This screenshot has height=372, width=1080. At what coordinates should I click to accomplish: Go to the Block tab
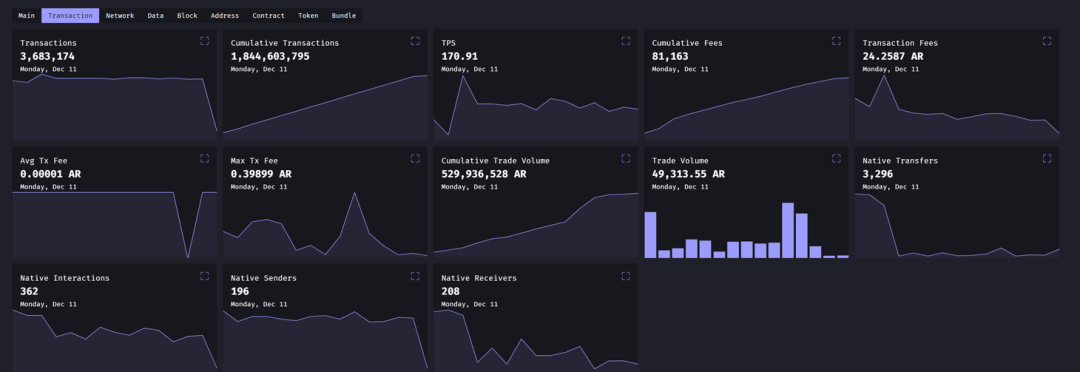coord(187,15)
